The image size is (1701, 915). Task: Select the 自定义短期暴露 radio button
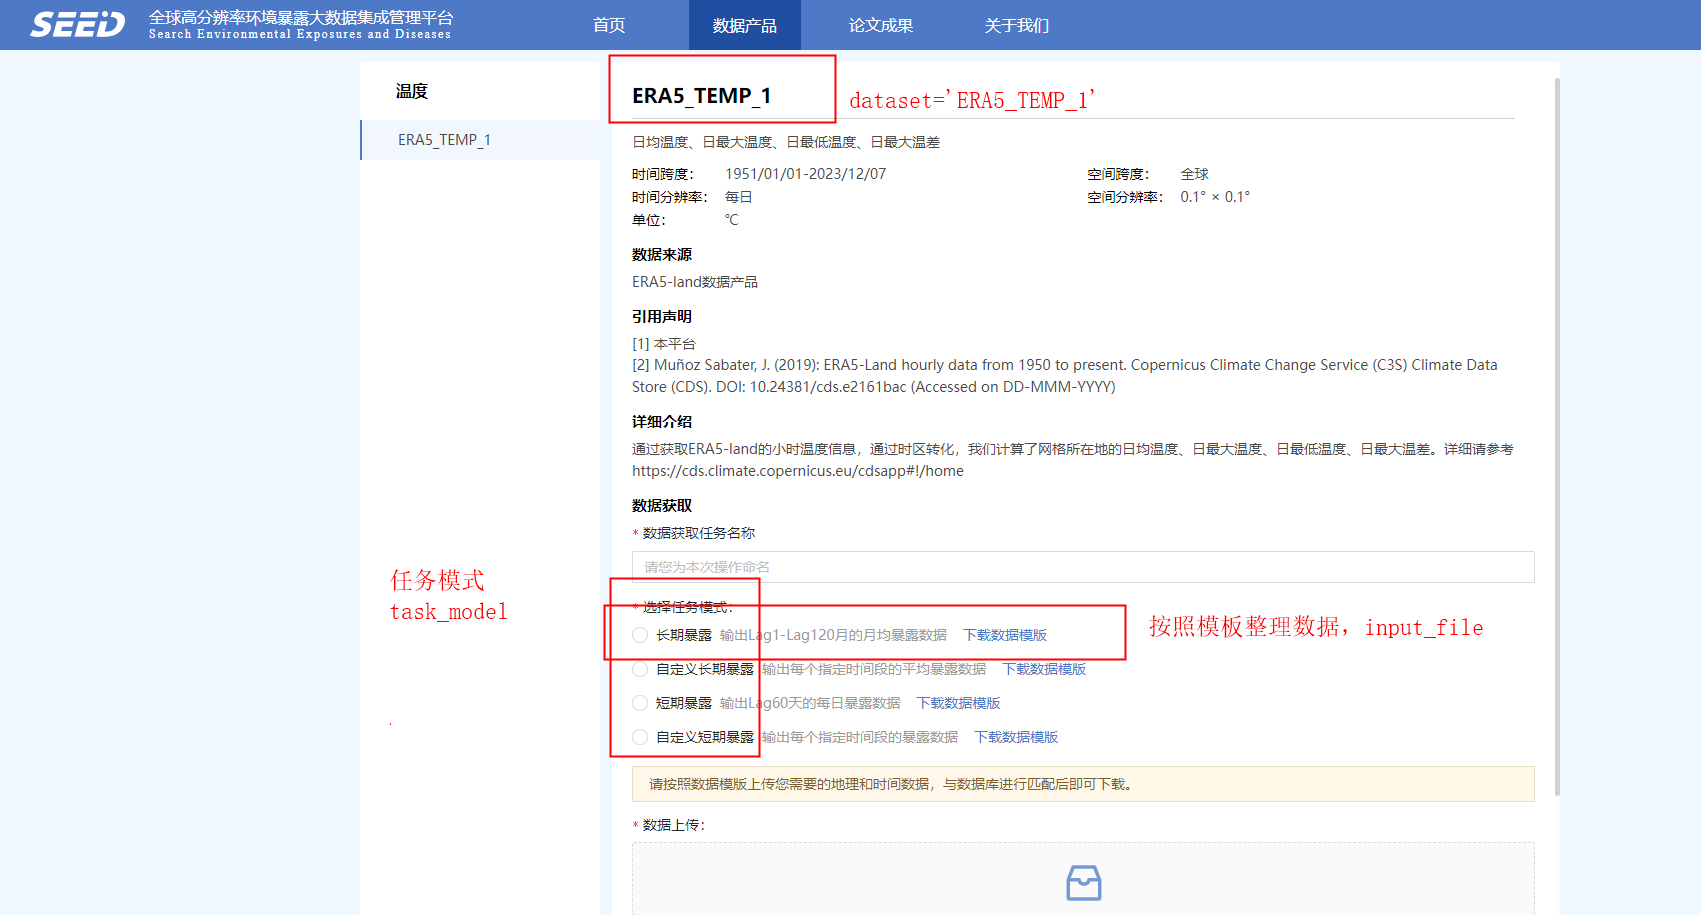[640, 737]
